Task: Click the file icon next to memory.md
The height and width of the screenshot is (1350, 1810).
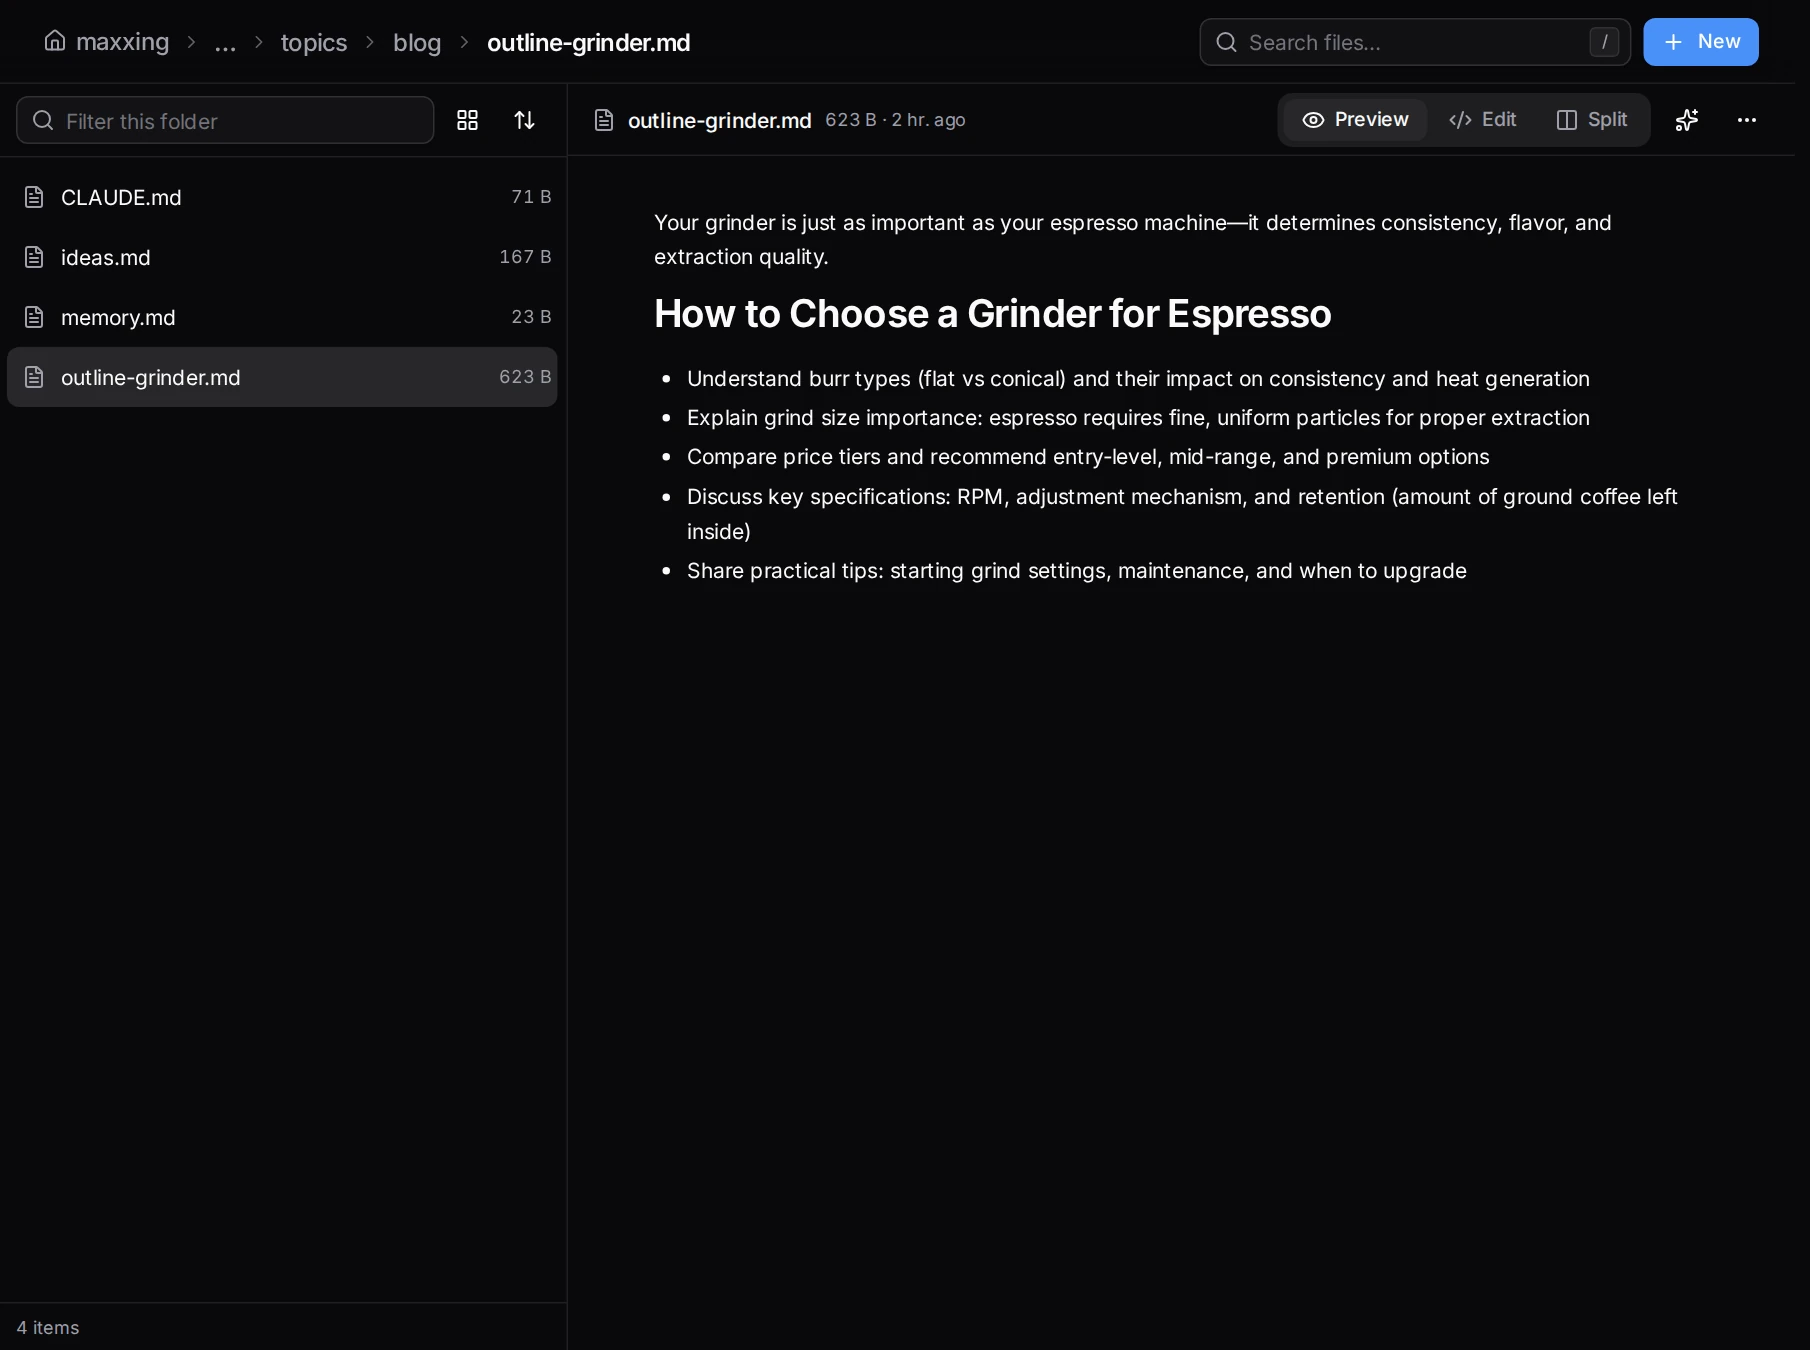Action: (34, 317)
